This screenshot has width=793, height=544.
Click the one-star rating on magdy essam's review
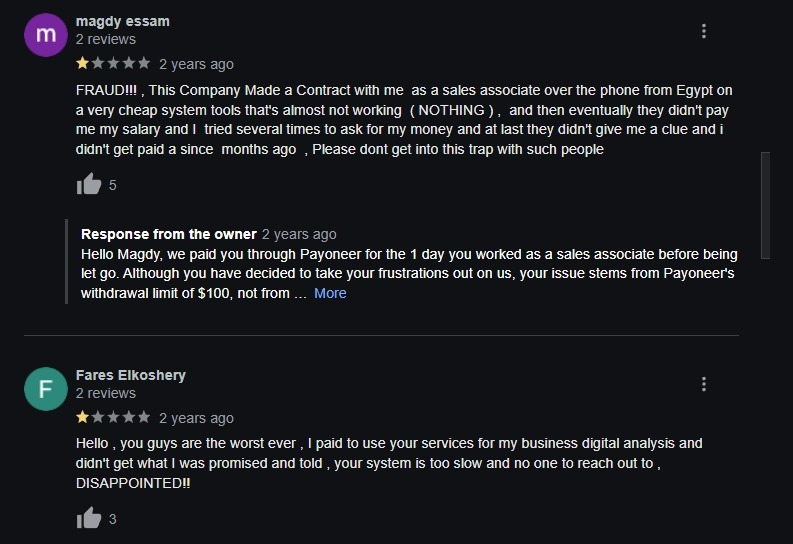(x=113, y=64)
